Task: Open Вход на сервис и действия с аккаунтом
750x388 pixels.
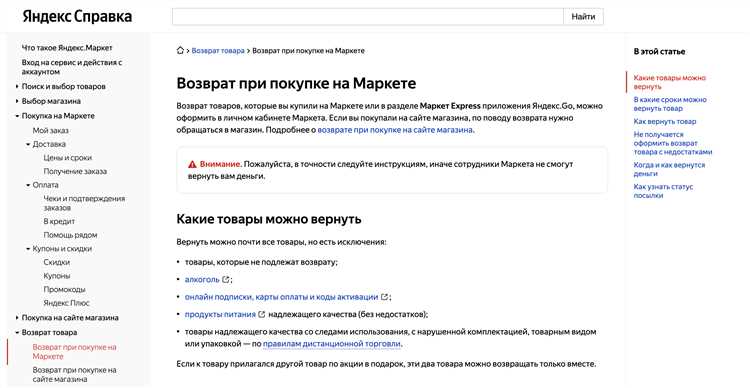Action: pos(72,67)
